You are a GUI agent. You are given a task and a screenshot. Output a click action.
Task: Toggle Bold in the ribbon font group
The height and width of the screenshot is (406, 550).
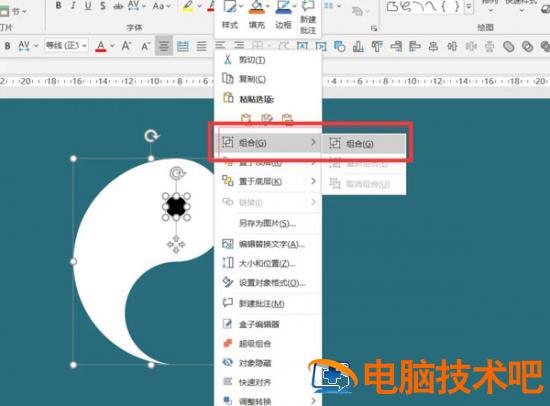(59, 6)
